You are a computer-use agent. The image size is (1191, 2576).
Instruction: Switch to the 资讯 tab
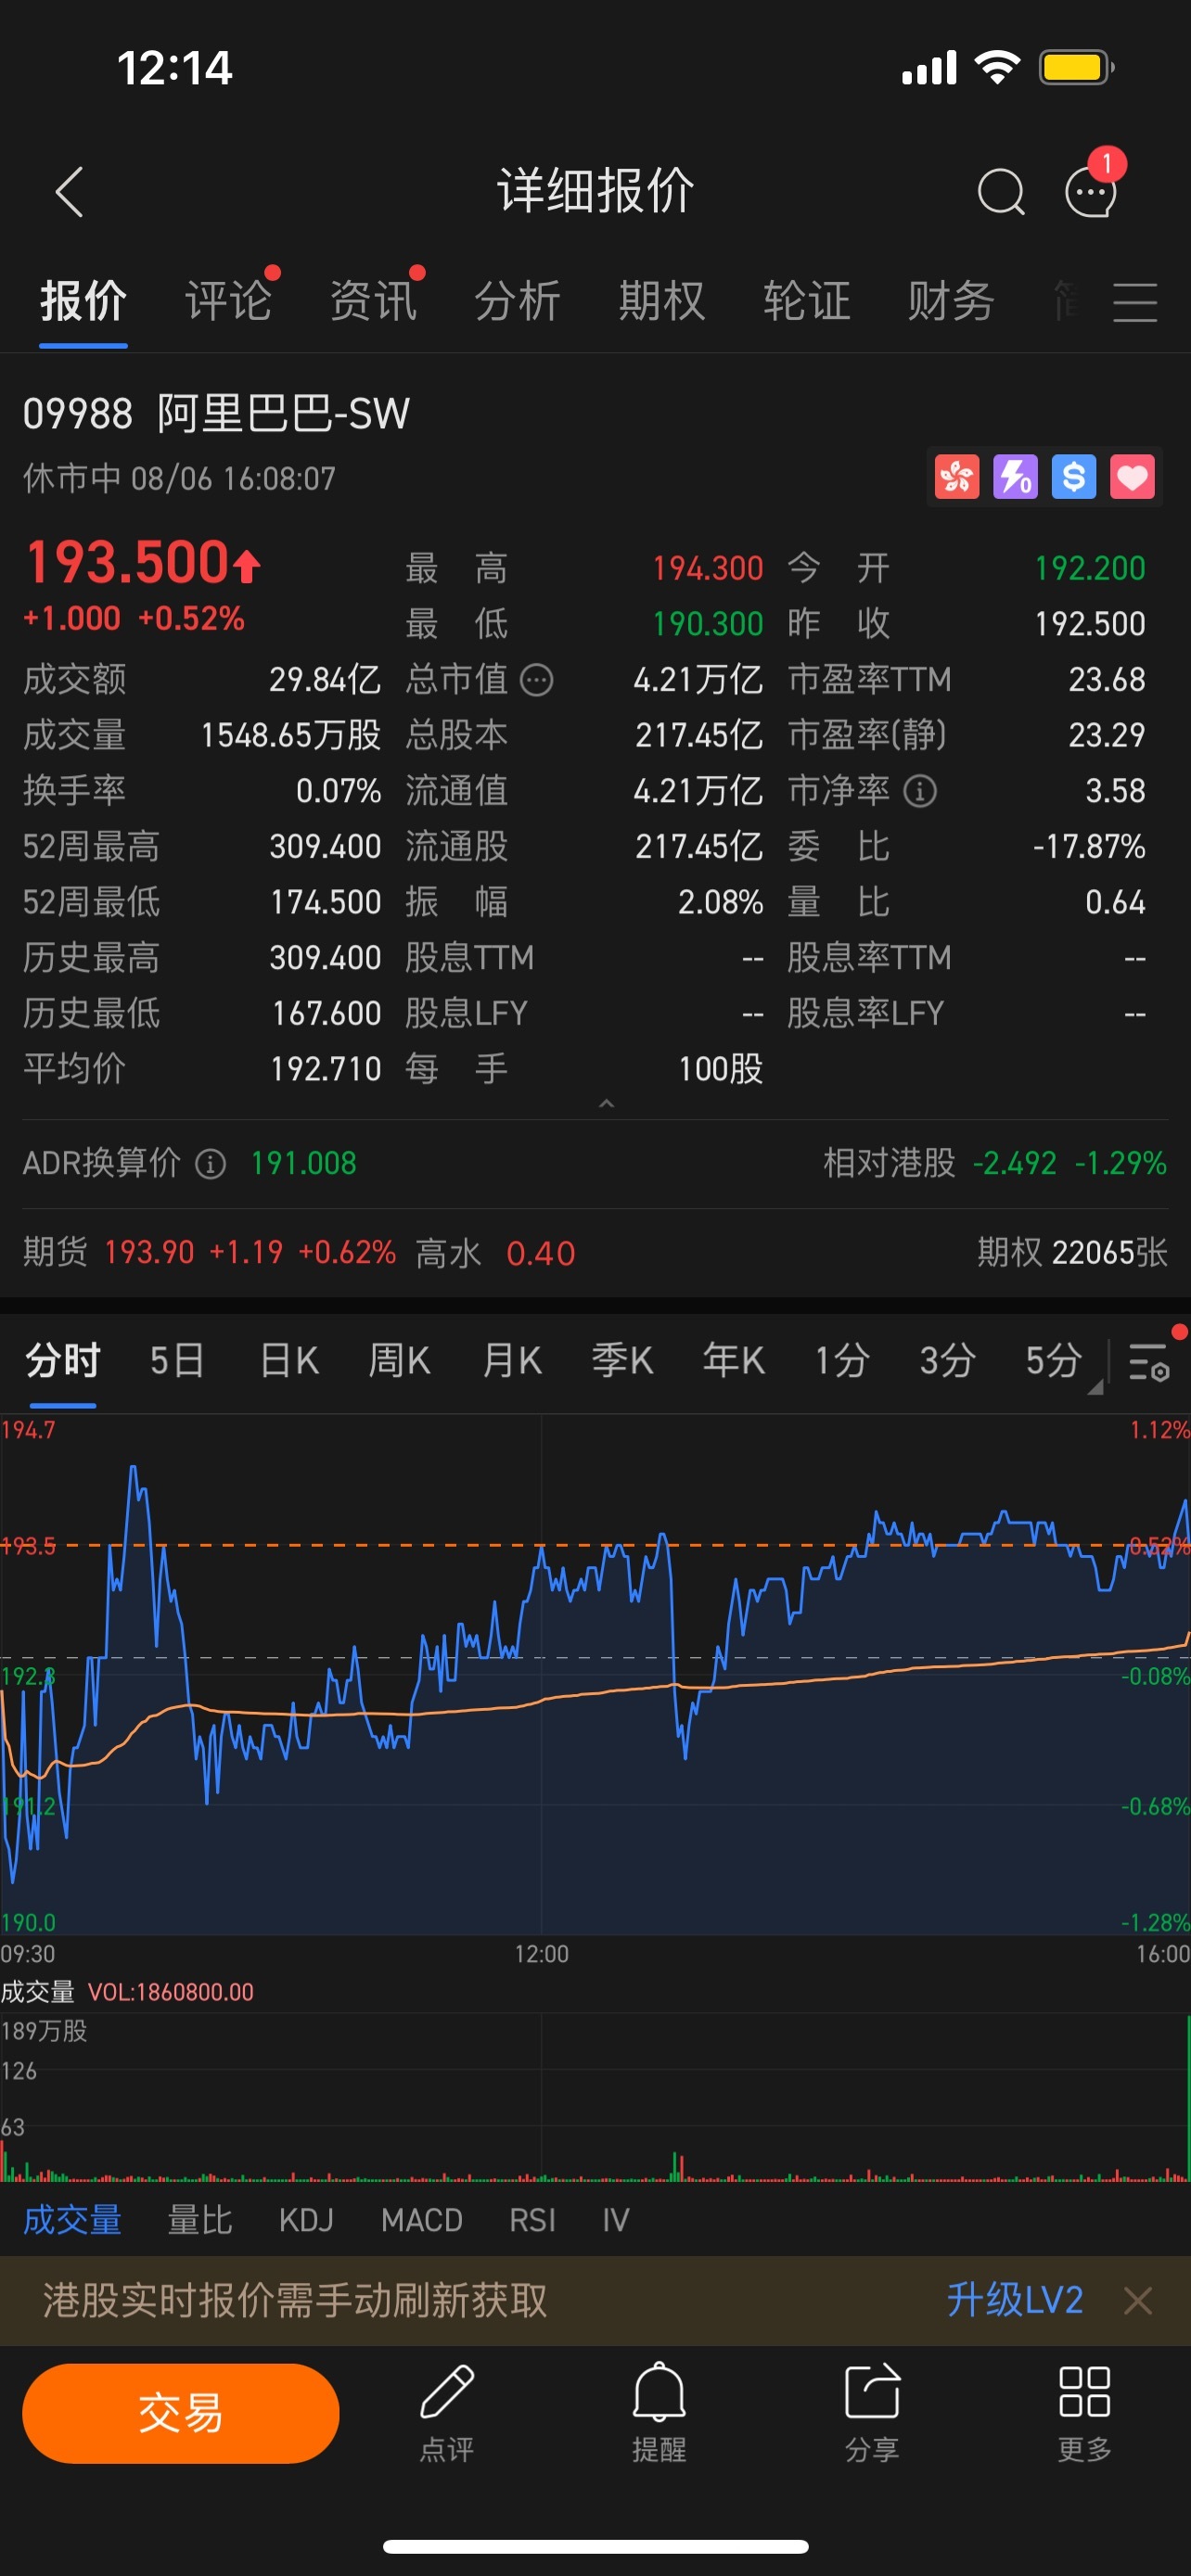pyautogui.click(x=373, y=301)
